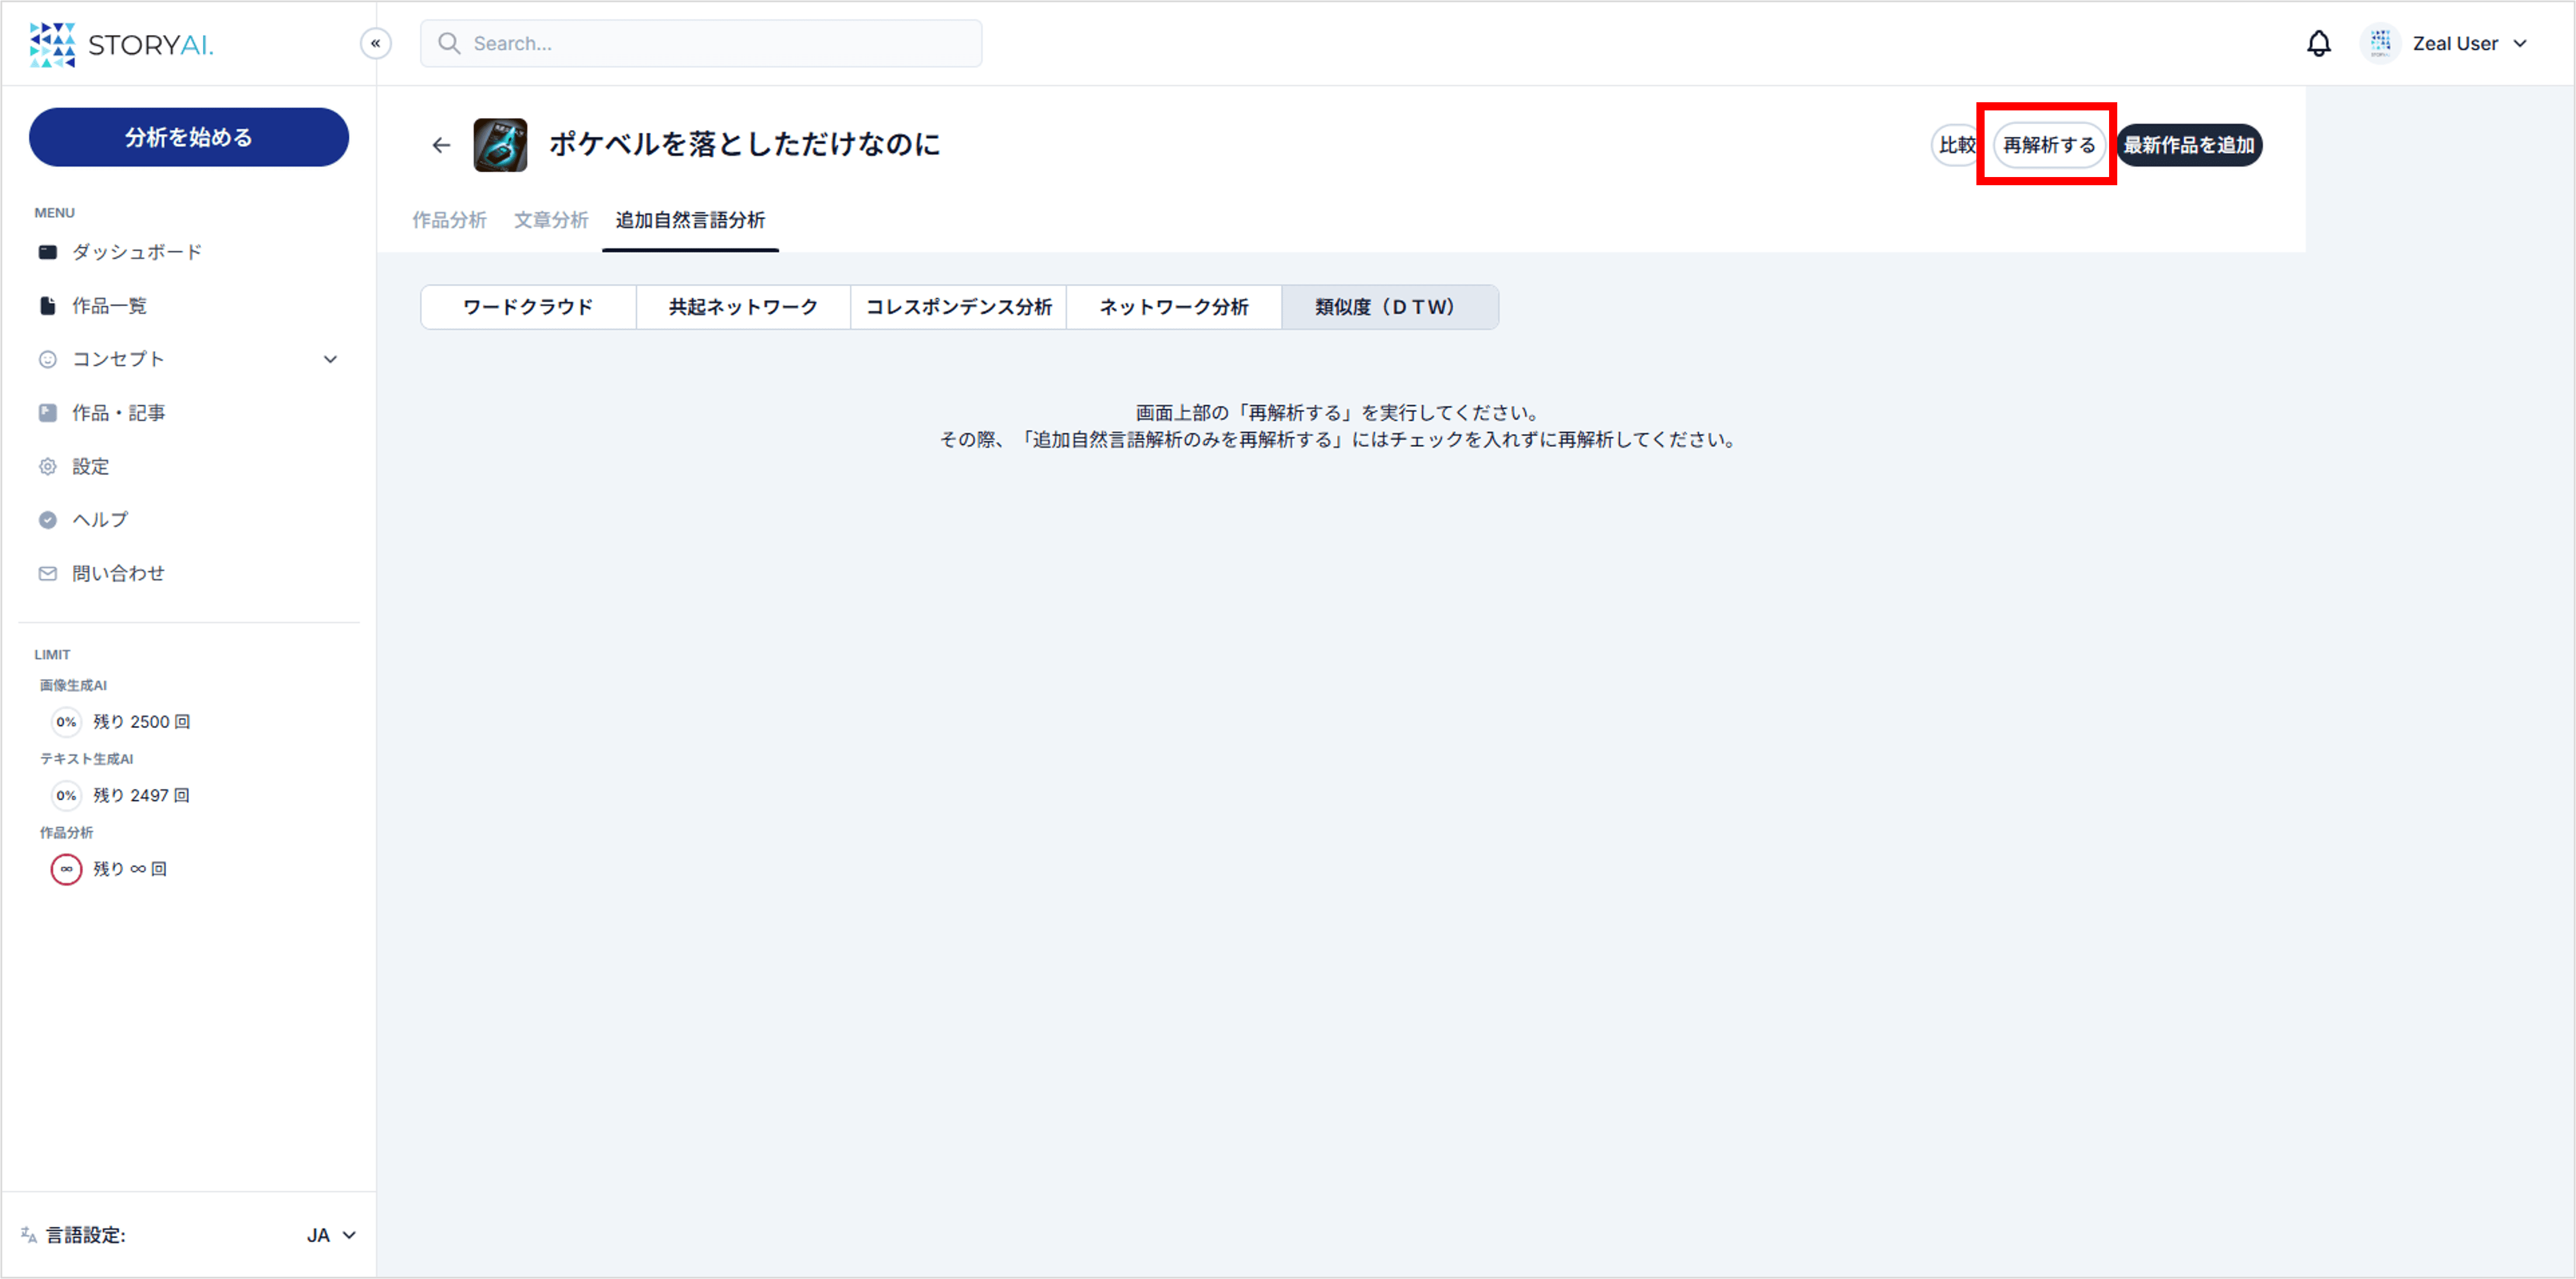Image resolution: width=2576 pixels, height=1279 pixels.
Task: Collapse the sidebar with double-chevron button
Action: pyautogui.click(x=376, y=43)
